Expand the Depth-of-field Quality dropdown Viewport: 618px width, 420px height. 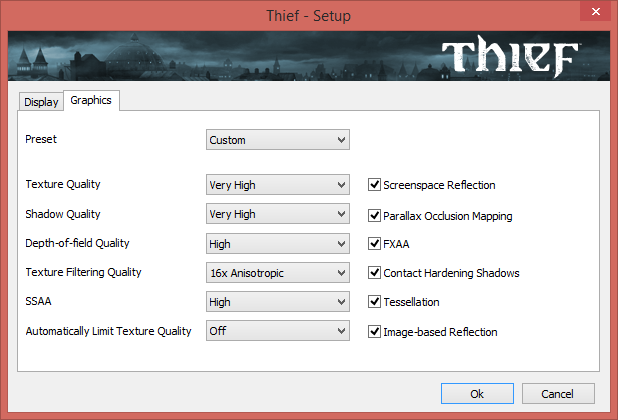pos(277,244)
